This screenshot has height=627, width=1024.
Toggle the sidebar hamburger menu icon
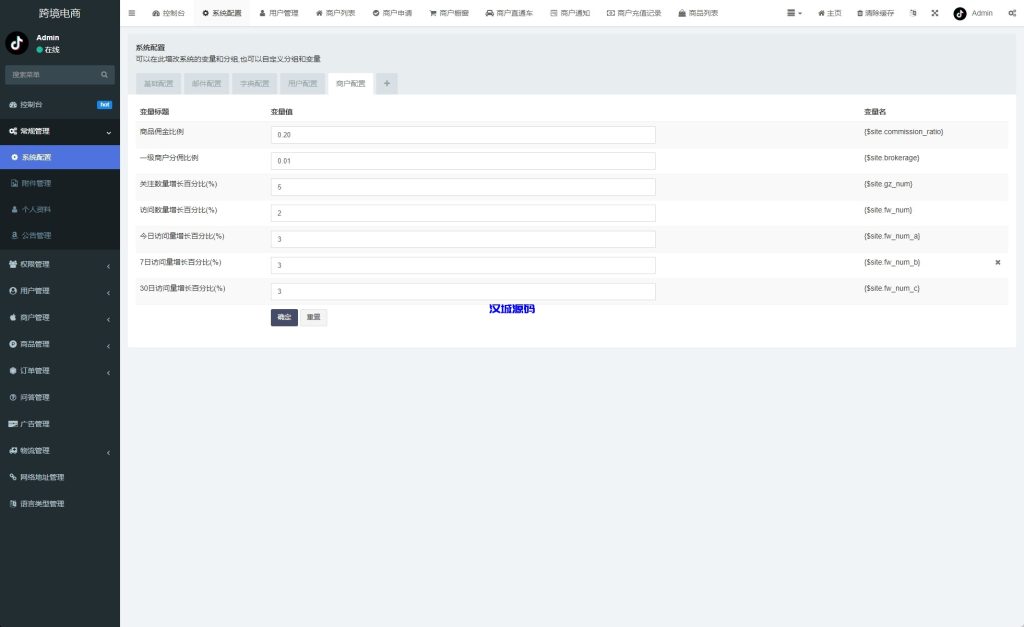pyautogui.click(x=132, y=13)
